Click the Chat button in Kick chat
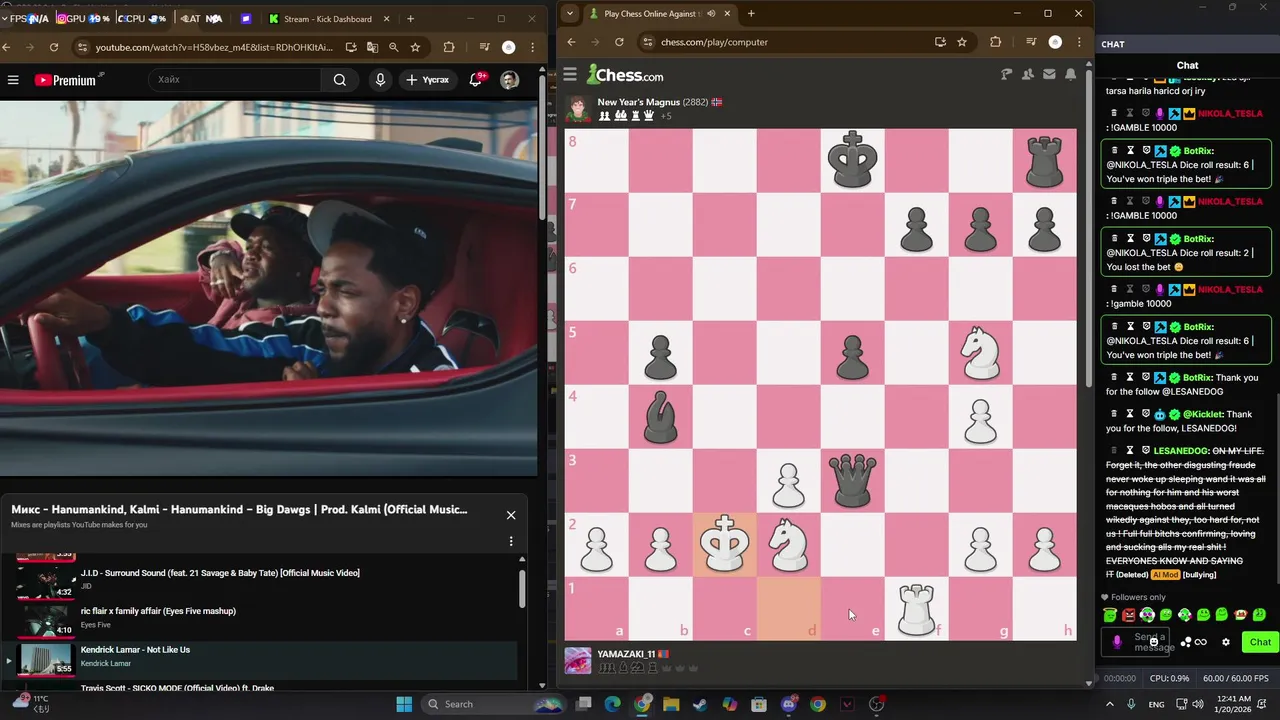 coord(1260,643)
